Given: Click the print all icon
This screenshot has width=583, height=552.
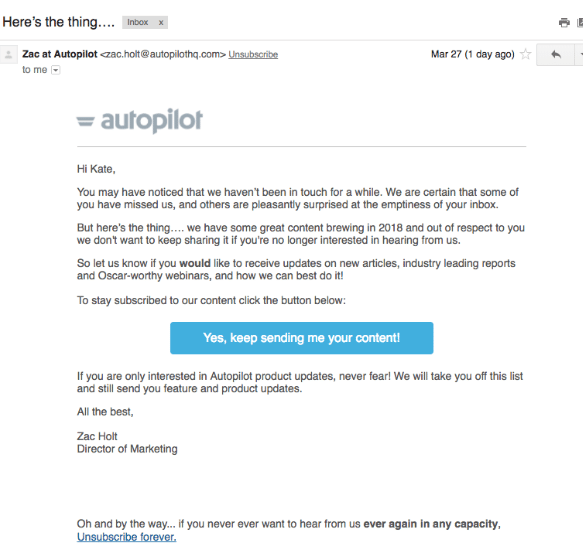Looking at the screenshot, I should [x=564, y=23].
